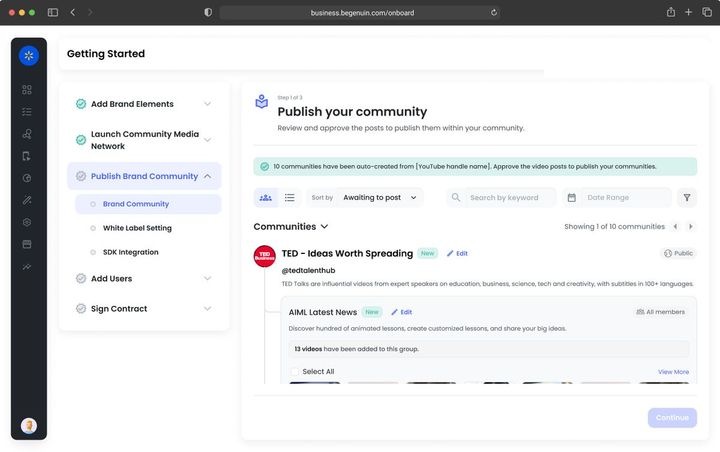This screenshot has width=720, height=452.
Task: Click the calendar icon in Date Range
Action: coord(572,198)
